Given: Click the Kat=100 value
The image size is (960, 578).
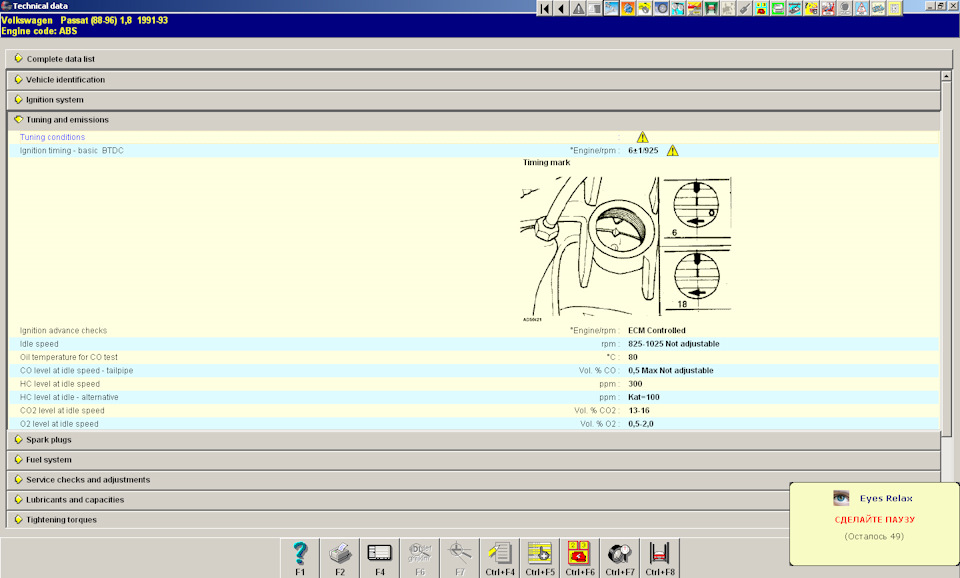Looking at the screenshot, I should (x=643, y=397).
